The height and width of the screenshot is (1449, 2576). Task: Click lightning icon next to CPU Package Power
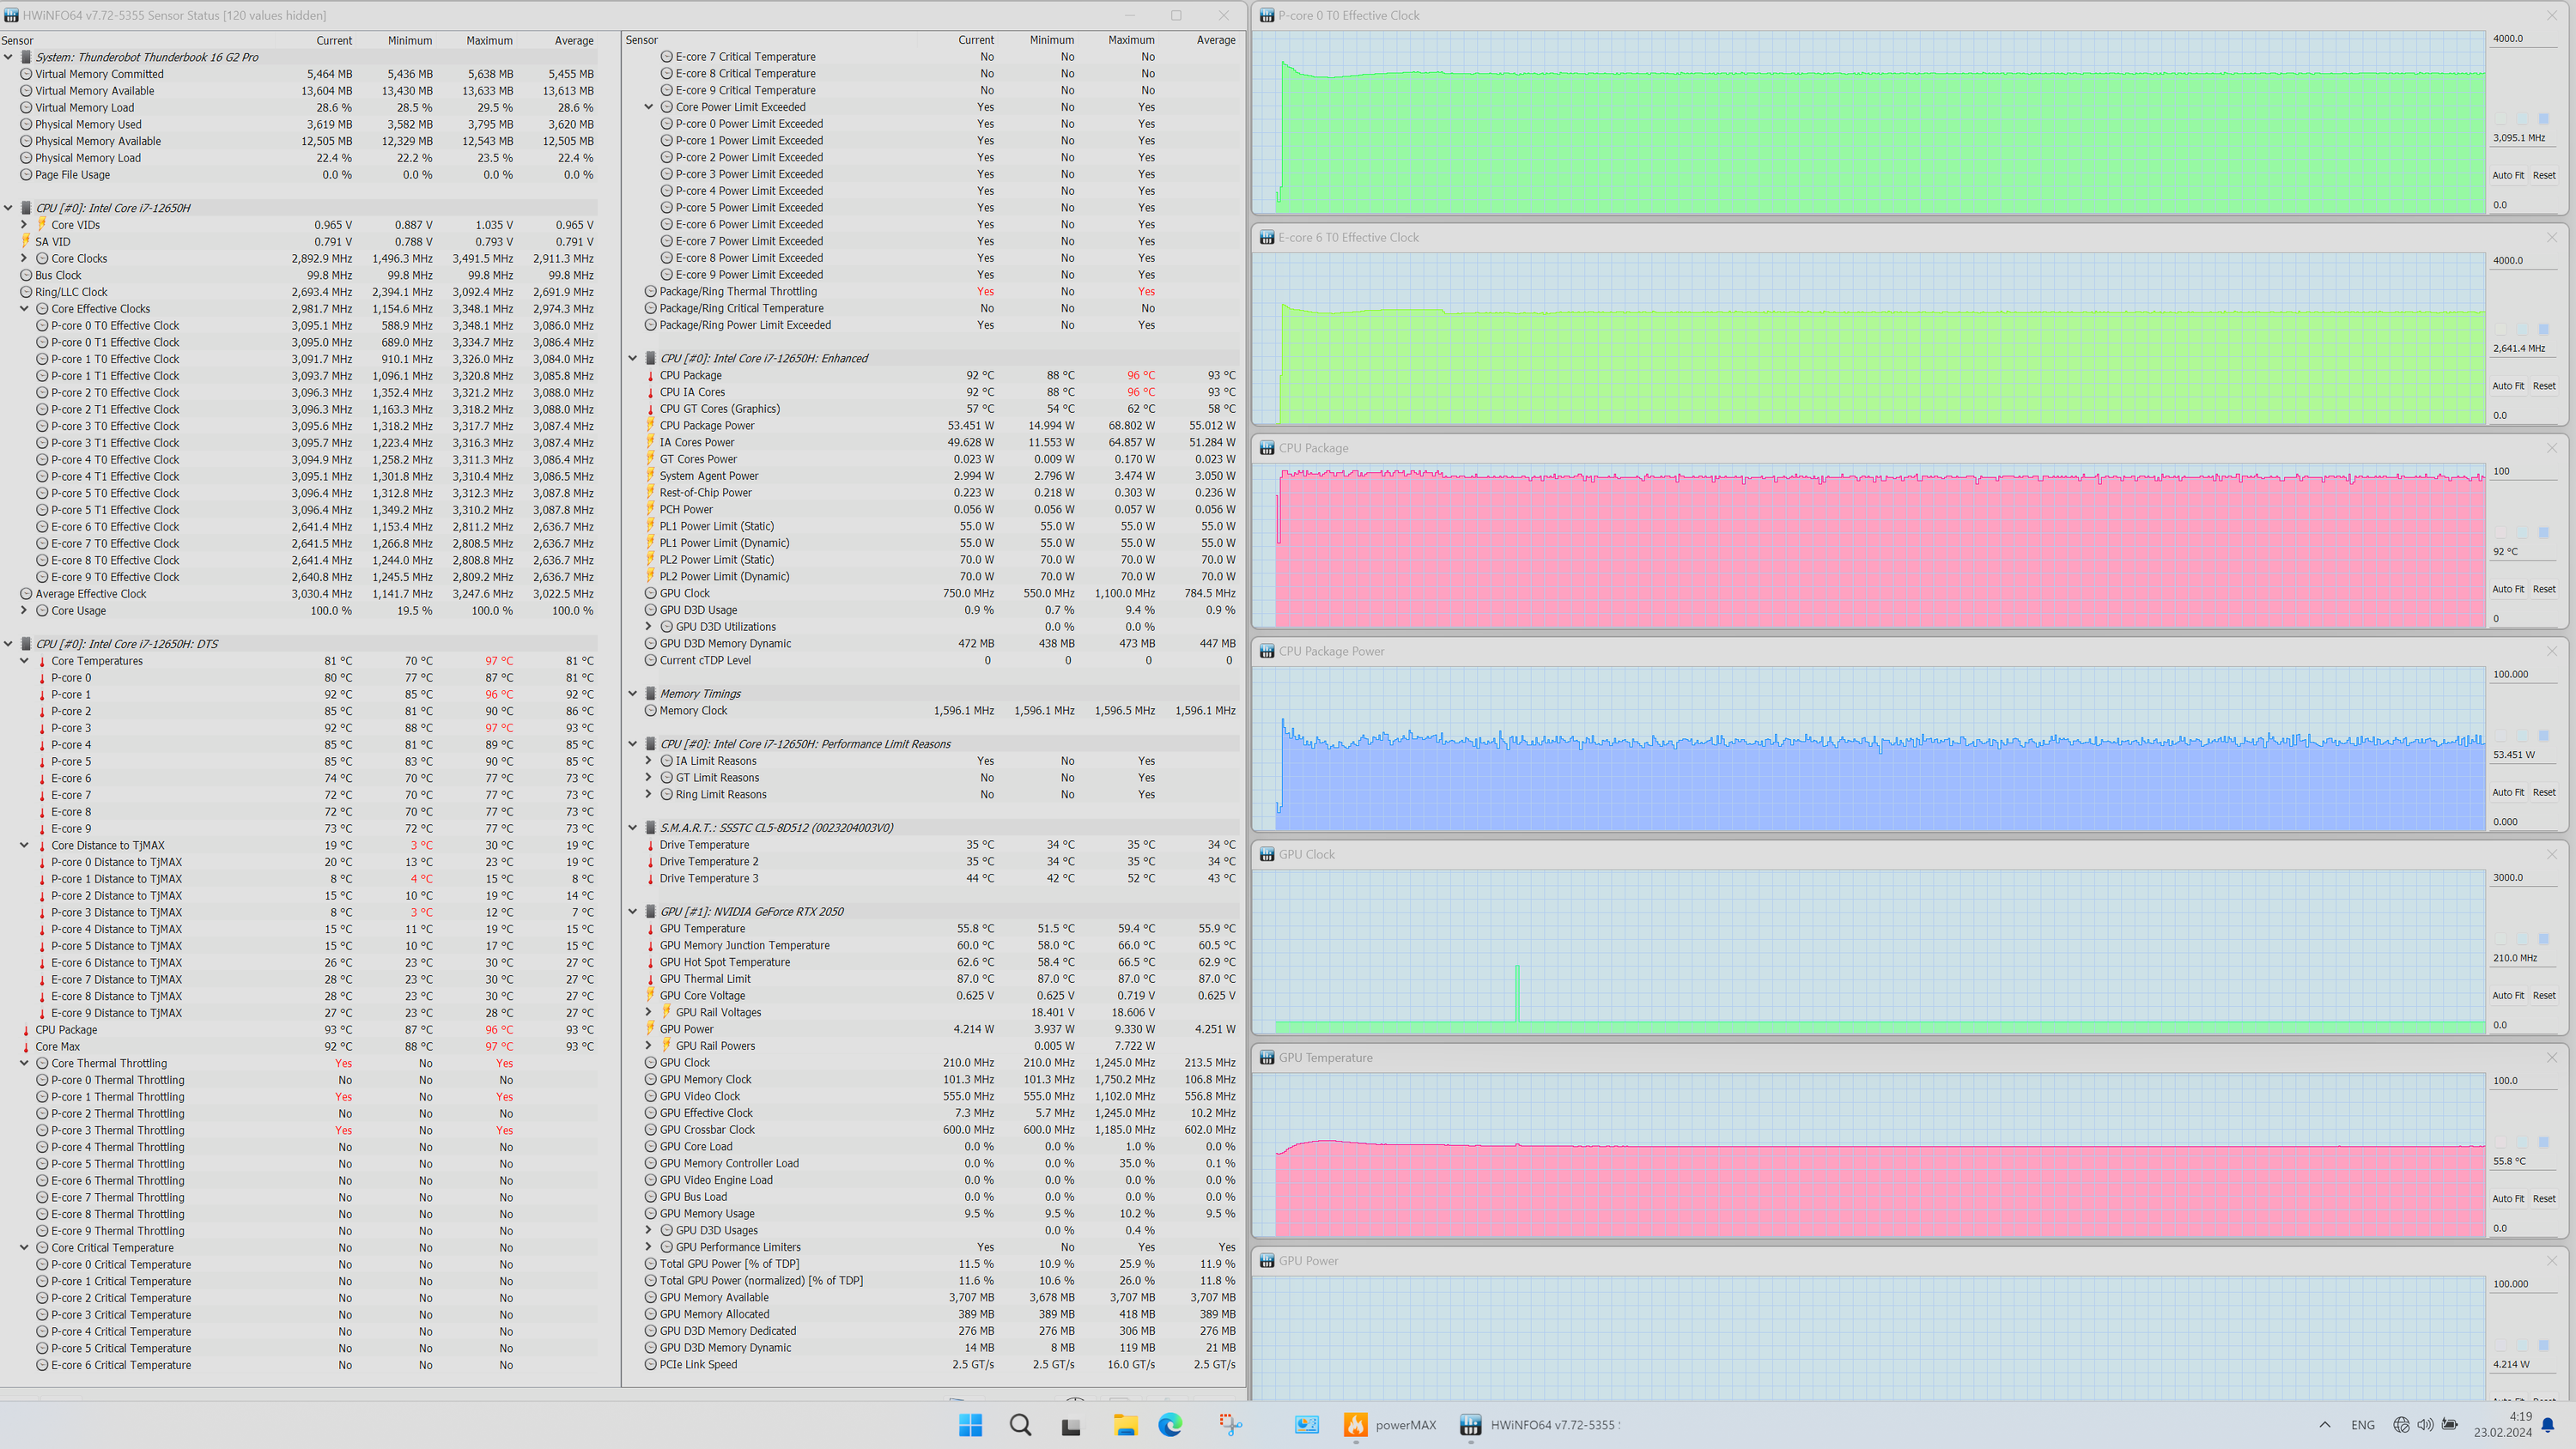click(x=650, y=426)
